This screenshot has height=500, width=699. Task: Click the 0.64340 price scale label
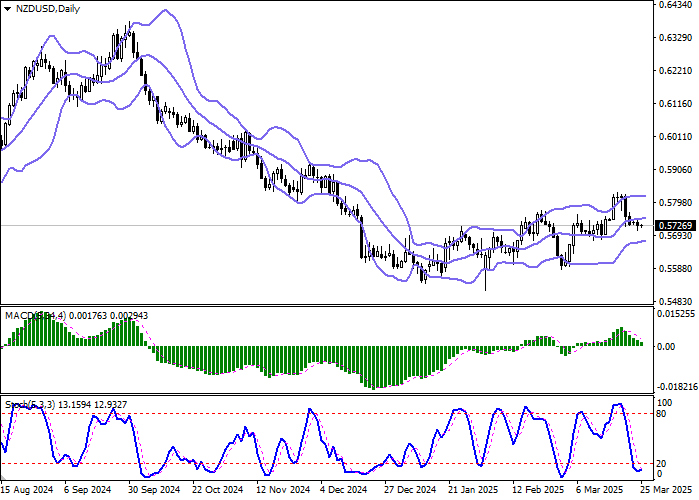tap(670, 6)
